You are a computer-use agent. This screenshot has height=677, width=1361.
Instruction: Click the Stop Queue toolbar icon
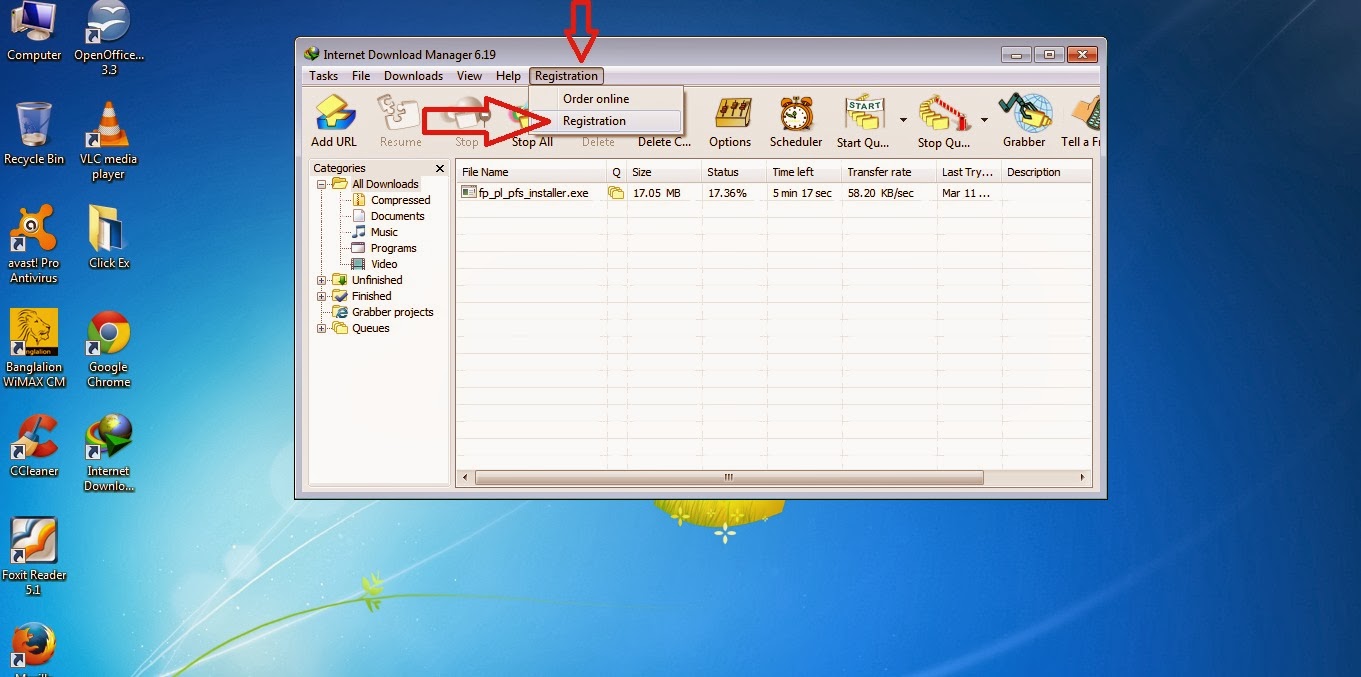point(944,122)
